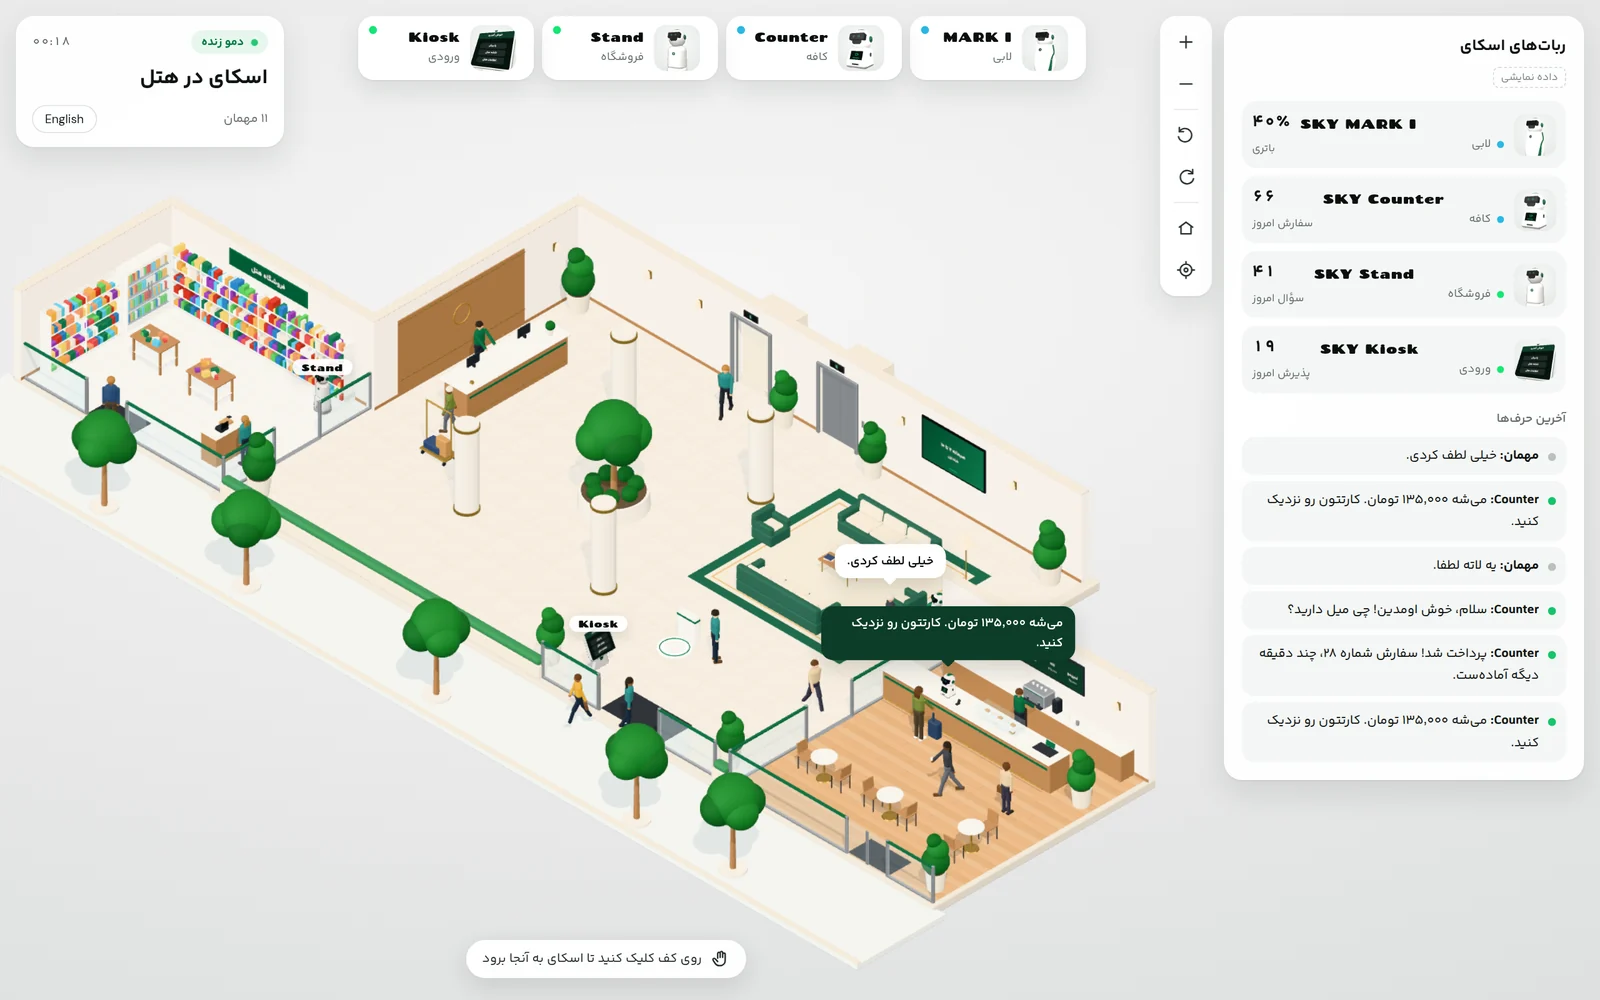Screen dimensions: 1600x1000
Task: Click Counter message 'سلام، خوش اومدین'
Action: (1404, 610)
